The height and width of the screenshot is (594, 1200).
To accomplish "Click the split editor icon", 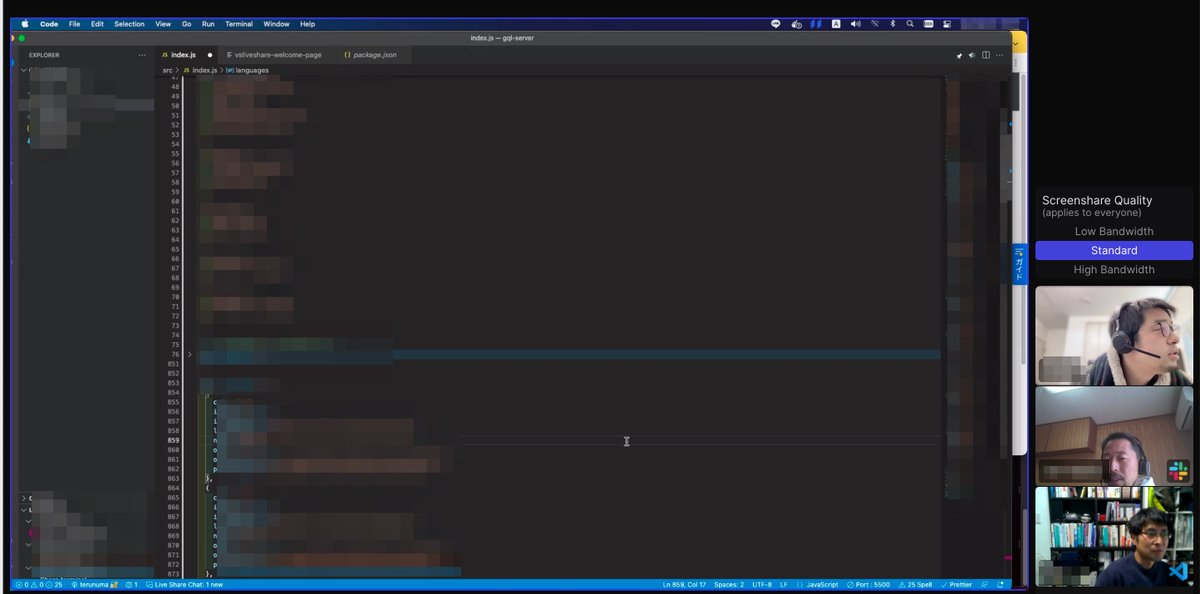I will (x=986, y=55).
